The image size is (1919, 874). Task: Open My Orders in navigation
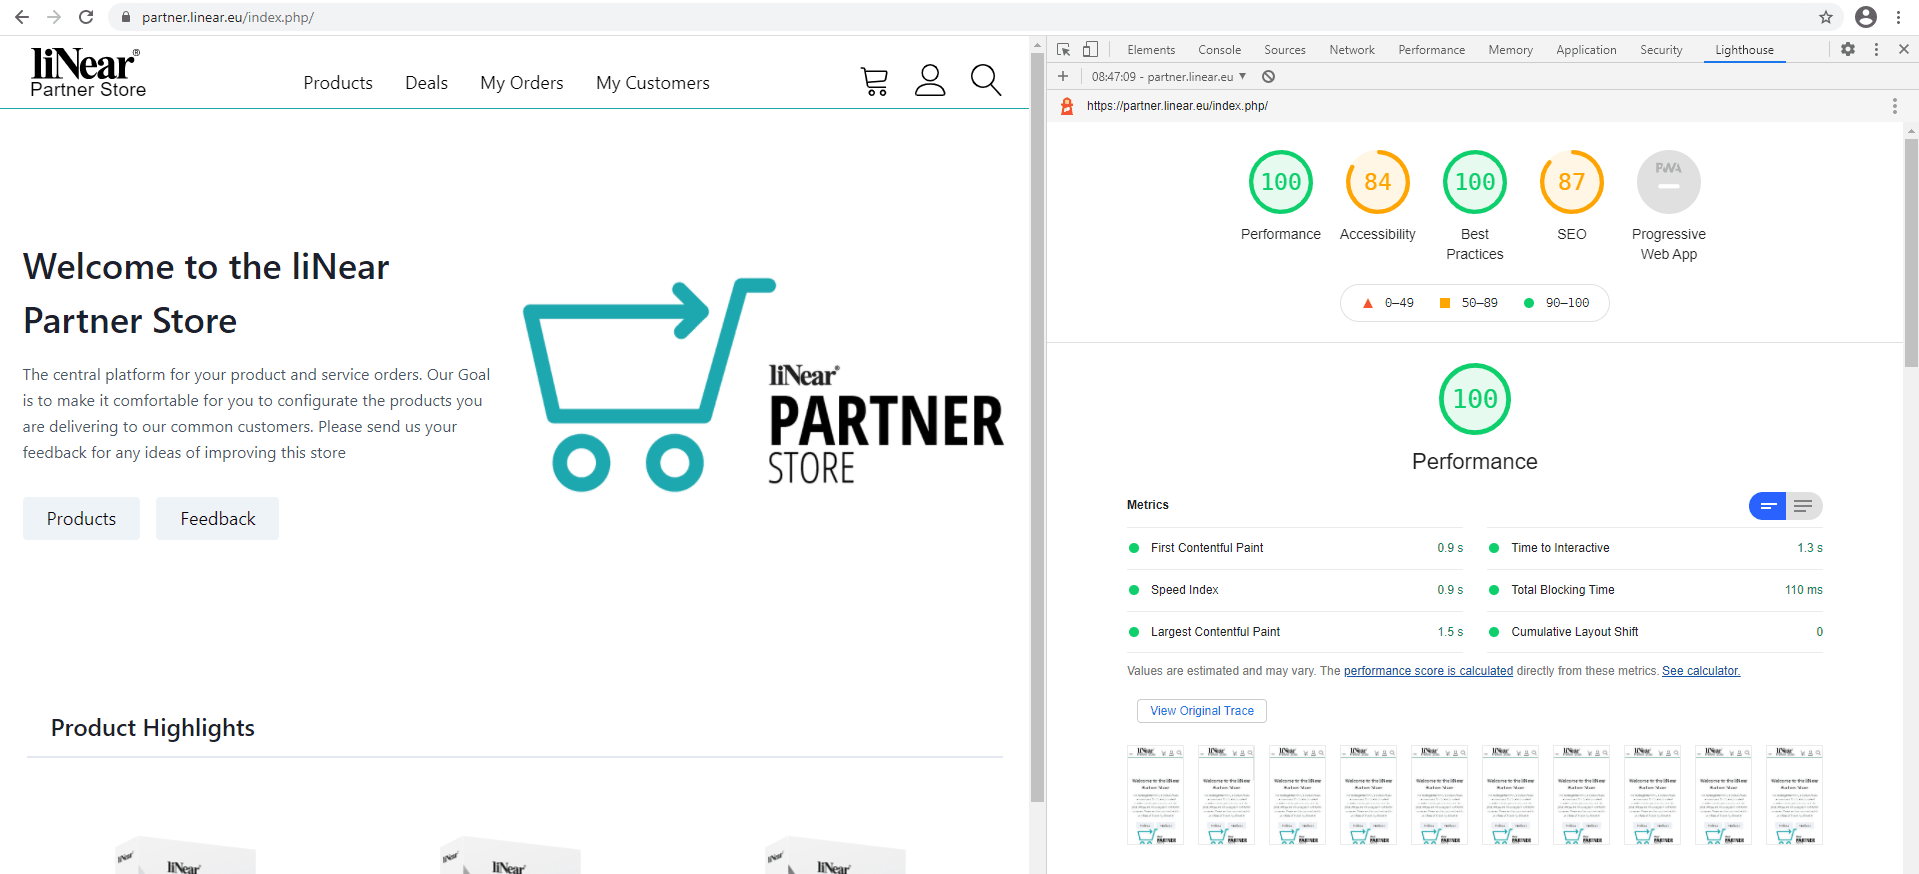click(x=522, y=83)
